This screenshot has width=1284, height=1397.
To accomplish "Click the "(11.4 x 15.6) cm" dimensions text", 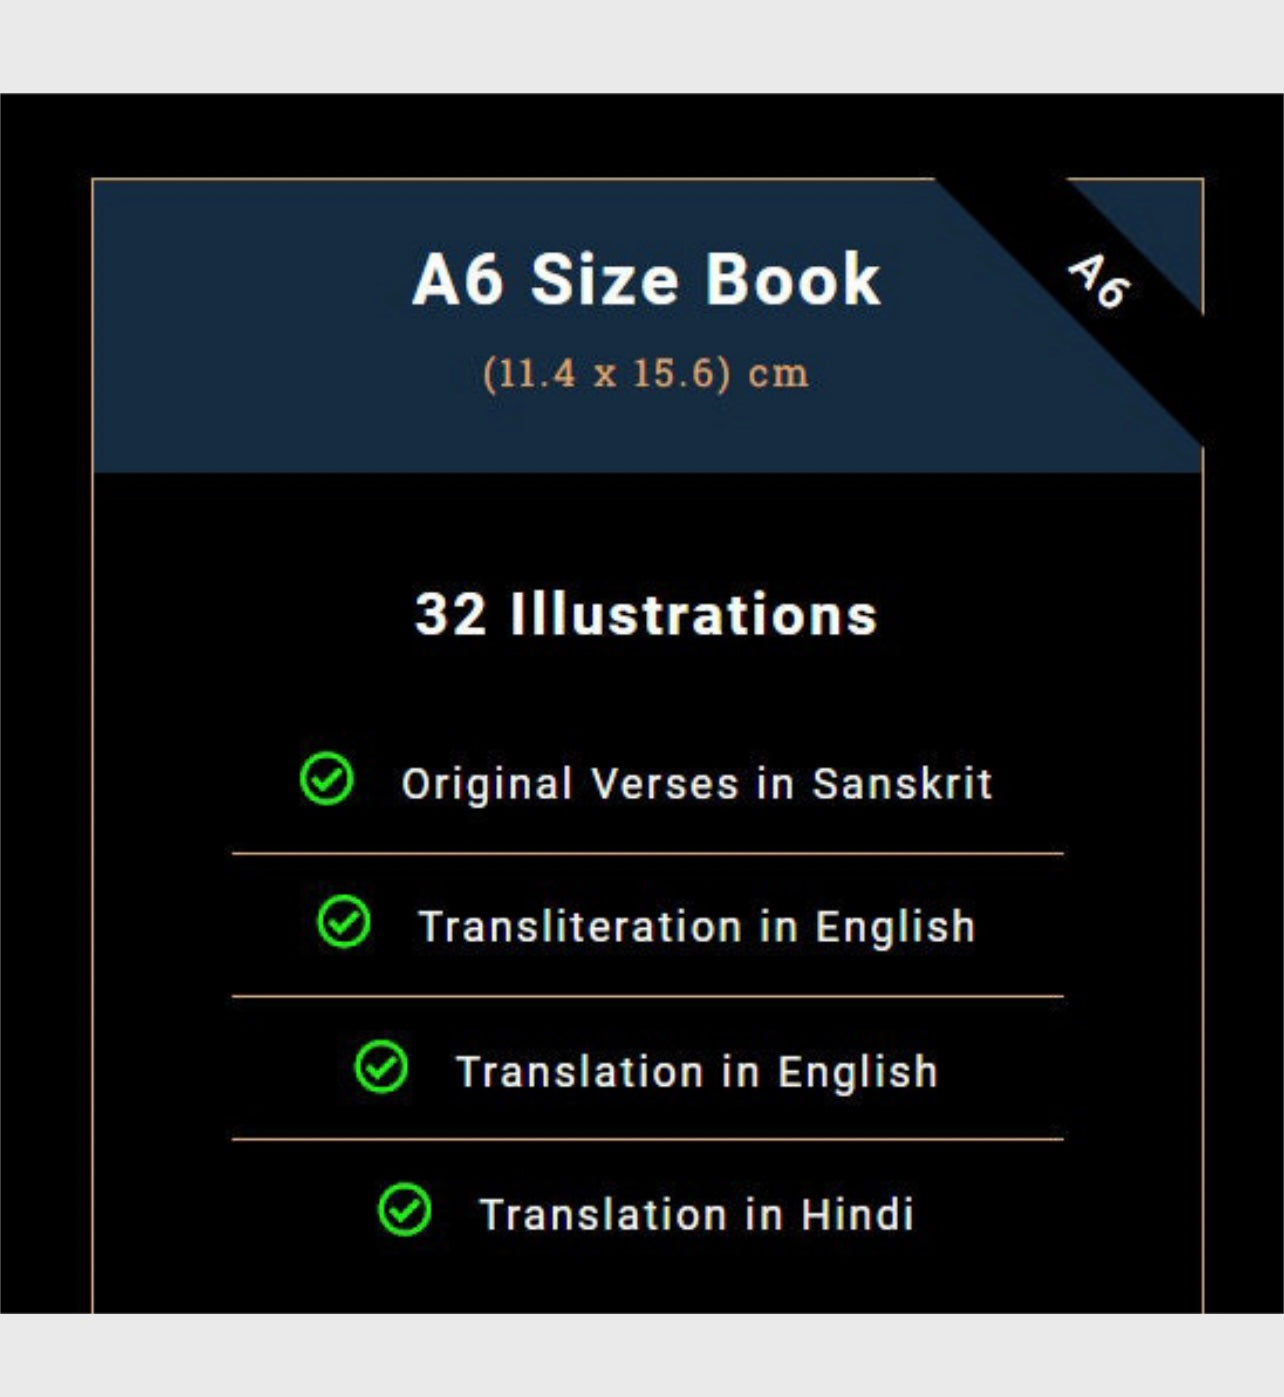I will coord(646,373).
